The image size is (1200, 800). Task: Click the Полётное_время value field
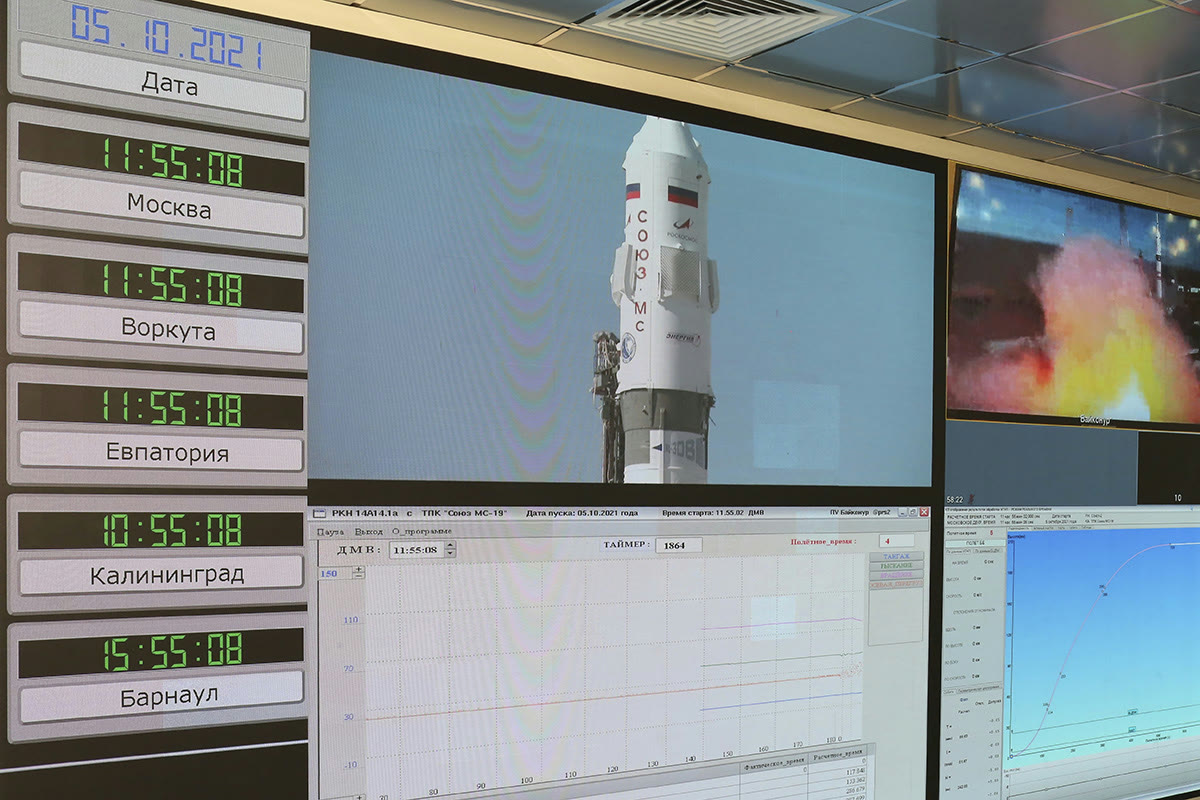click(x=897, y=540)
